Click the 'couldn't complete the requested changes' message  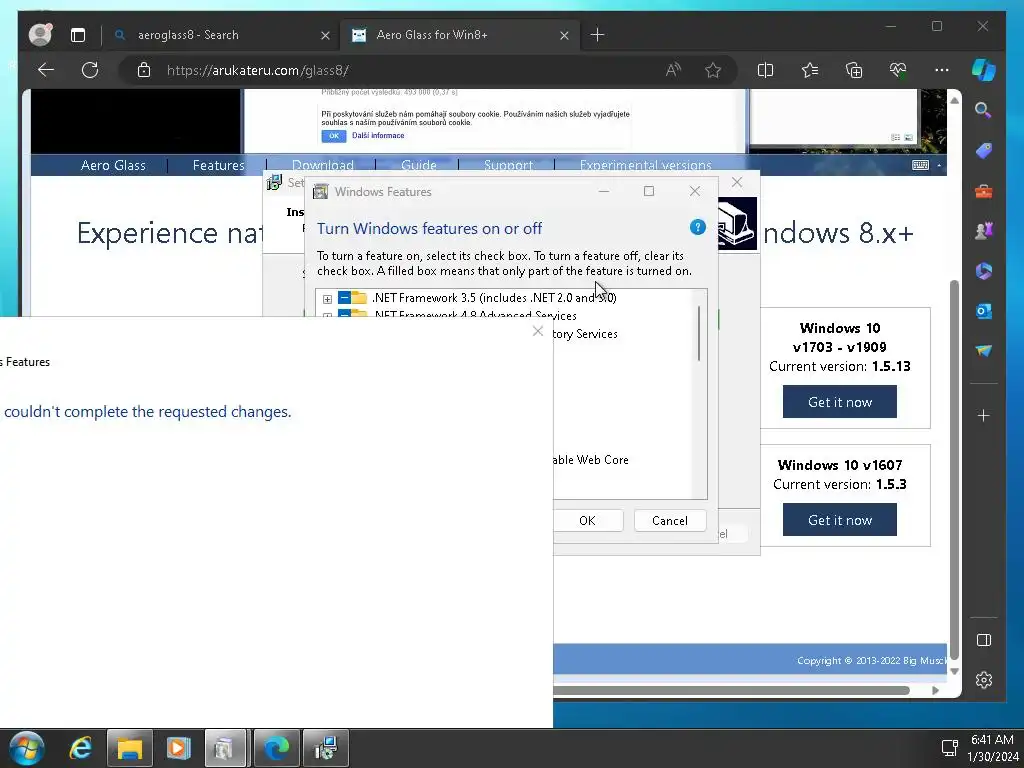(148, 411)
